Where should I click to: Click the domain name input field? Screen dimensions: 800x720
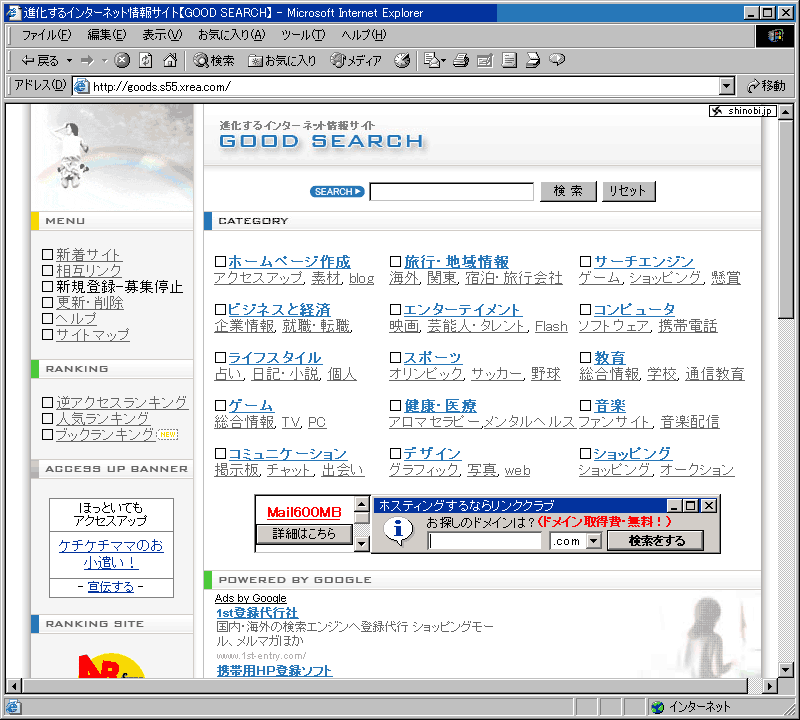[484, 541]
